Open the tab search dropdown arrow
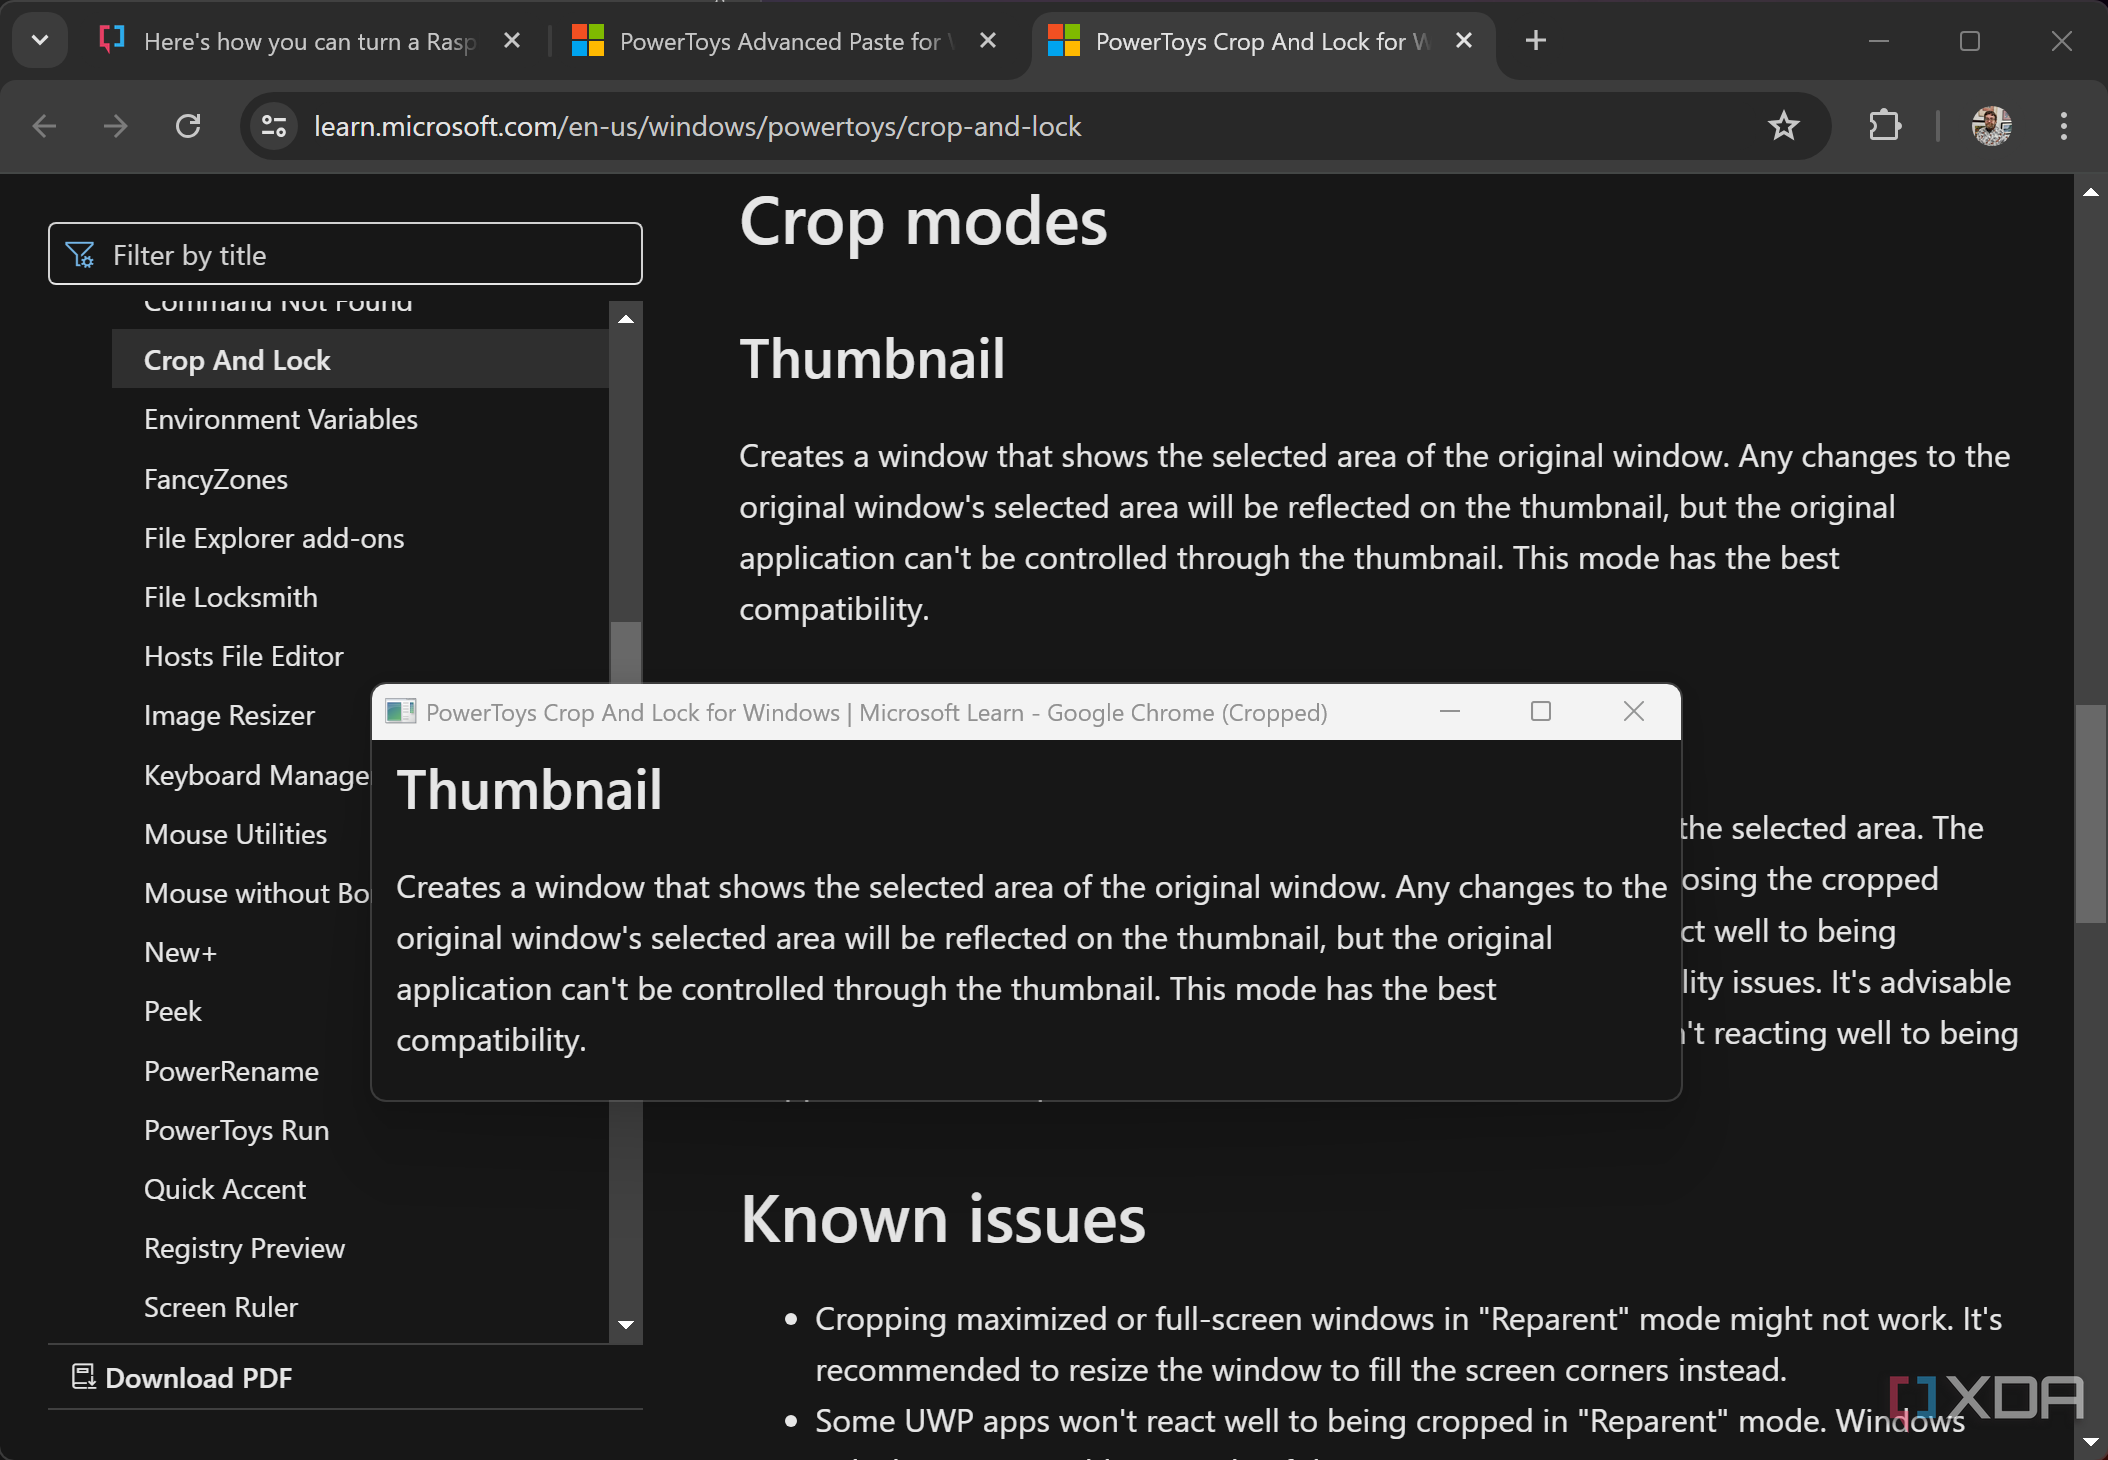Viewport: 2108px width, 1460px height. point(40,41)
